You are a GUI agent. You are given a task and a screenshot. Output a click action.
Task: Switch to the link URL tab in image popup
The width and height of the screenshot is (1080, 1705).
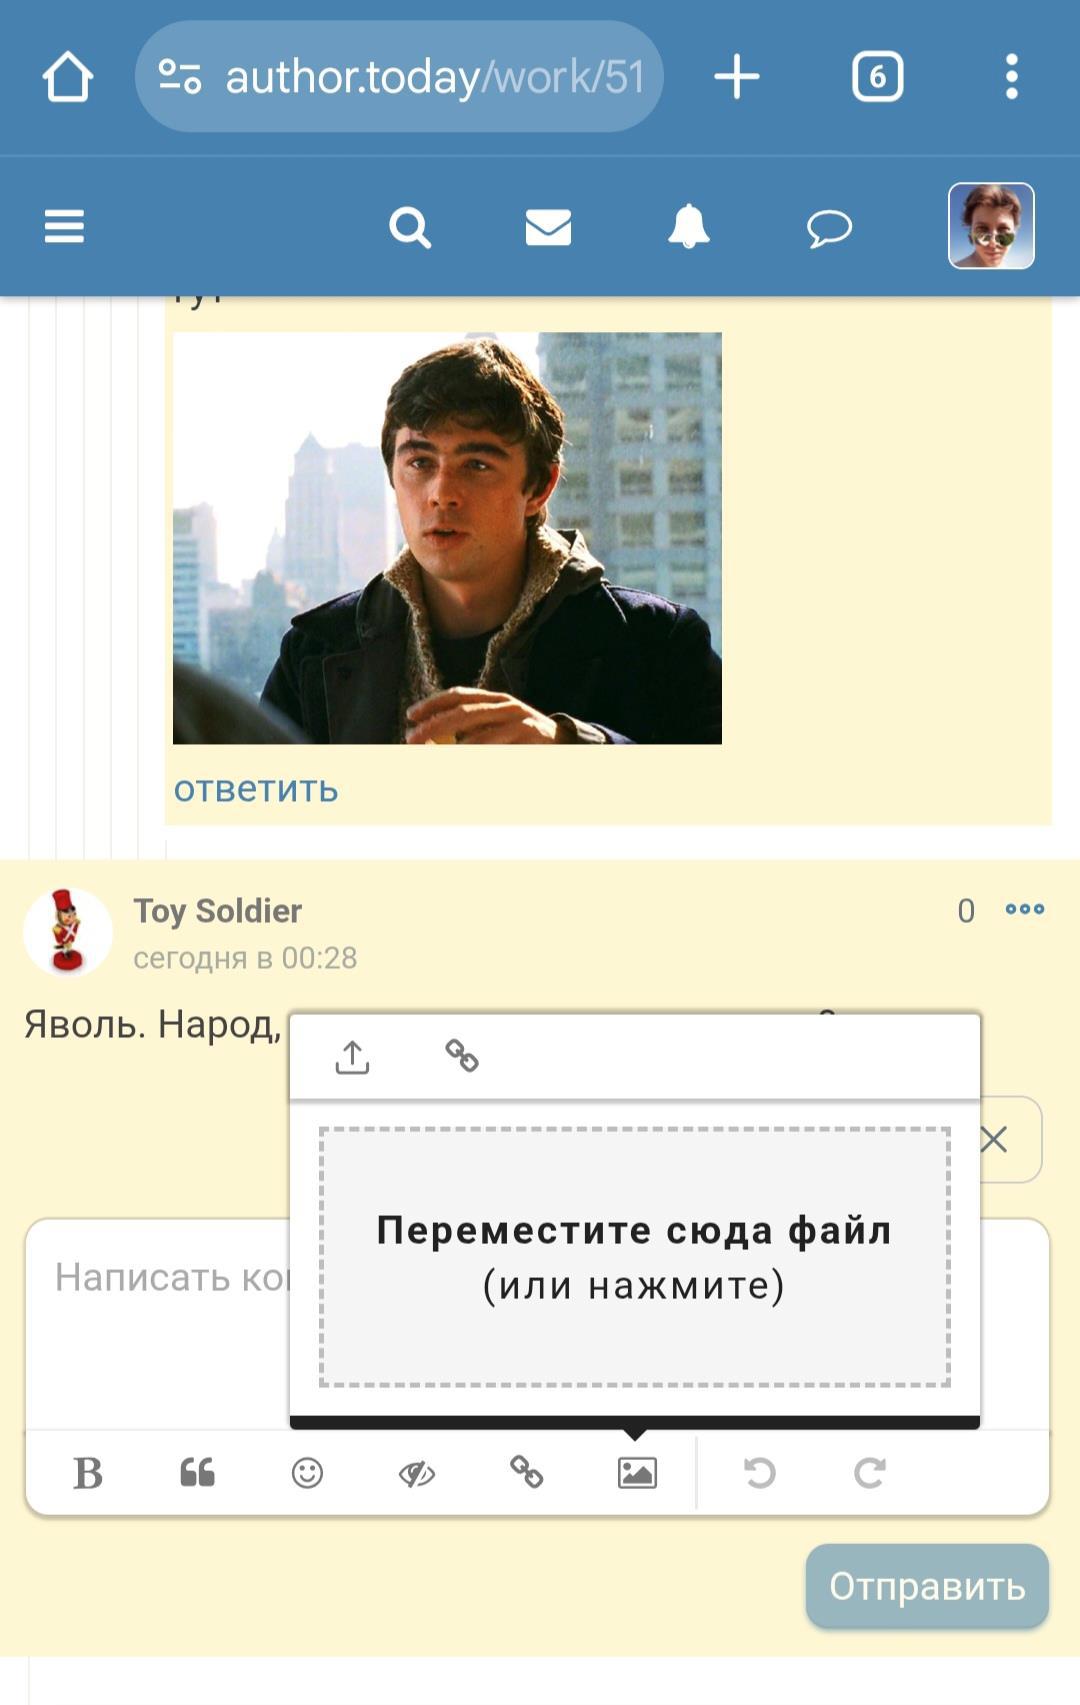click(x=462, y=1056)
